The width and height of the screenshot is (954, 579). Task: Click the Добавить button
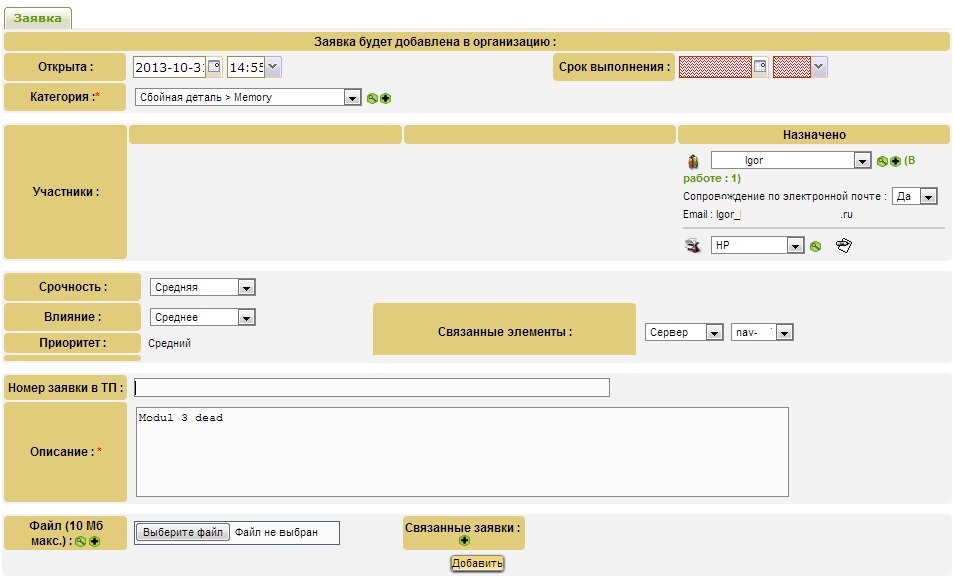click(x=477, y=563)
